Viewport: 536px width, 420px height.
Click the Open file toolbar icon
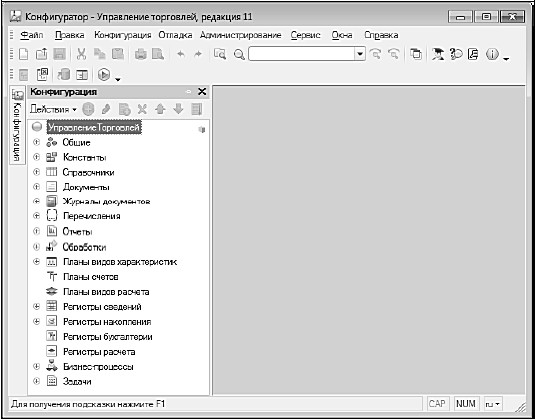pyautogui.click(x=42, y=54)
